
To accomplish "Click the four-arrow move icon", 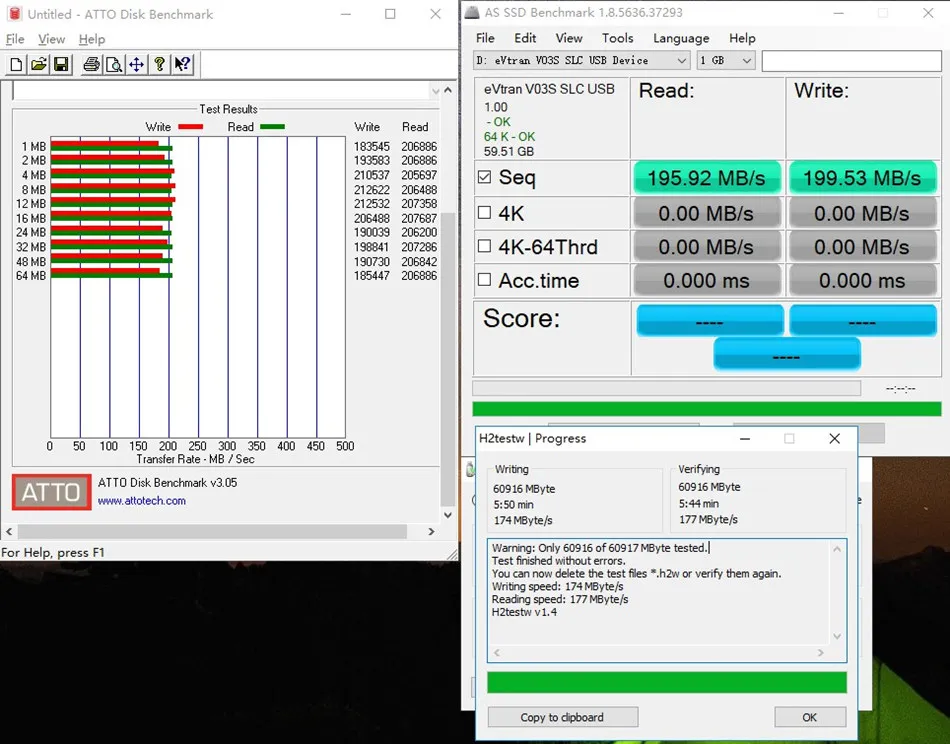I will 136,65.
